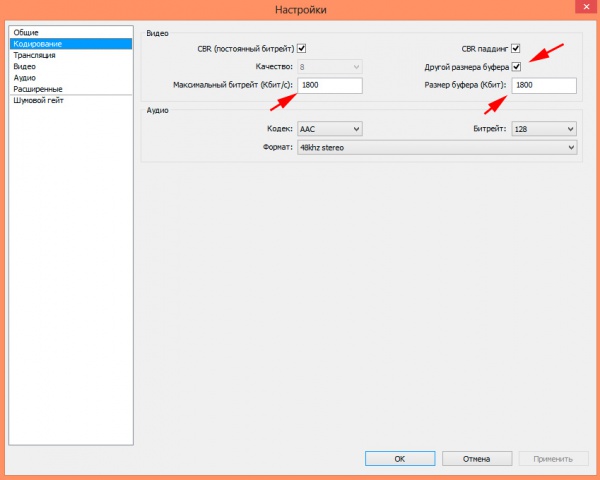Focus the Размер буфера (Кбит) field
The image size is (600, 480).
543,86
